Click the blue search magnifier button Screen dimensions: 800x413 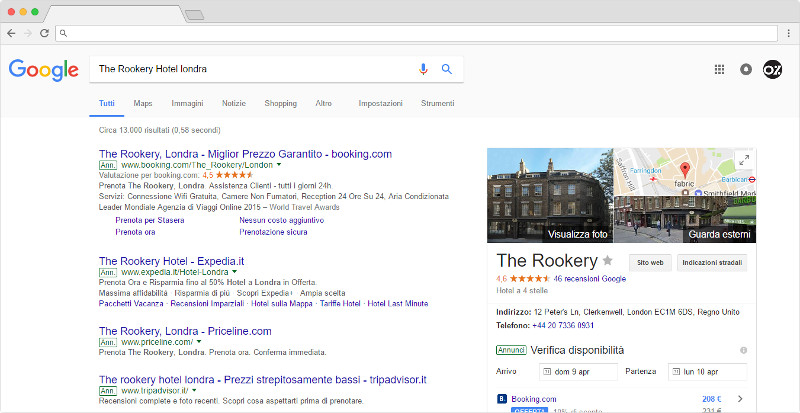point(447,69)
